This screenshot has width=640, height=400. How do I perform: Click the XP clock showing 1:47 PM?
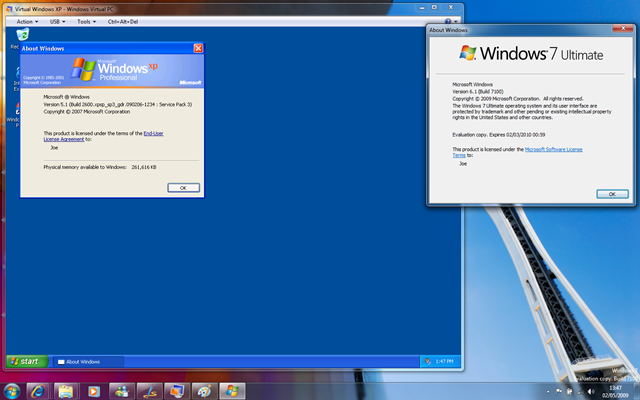(x=444, y=361)
